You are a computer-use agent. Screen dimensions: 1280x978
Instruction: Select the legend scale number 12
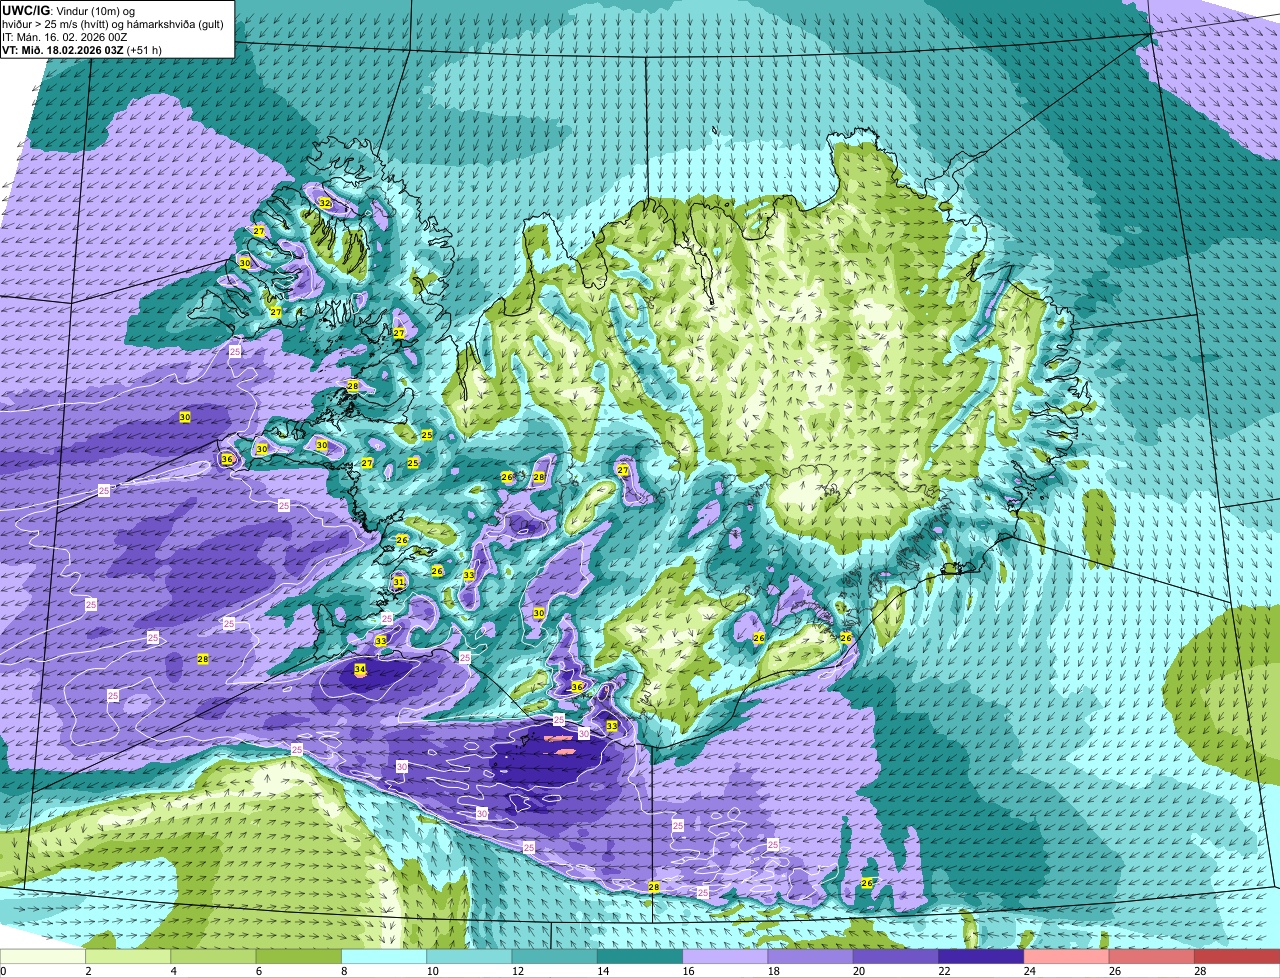[517, 971]
